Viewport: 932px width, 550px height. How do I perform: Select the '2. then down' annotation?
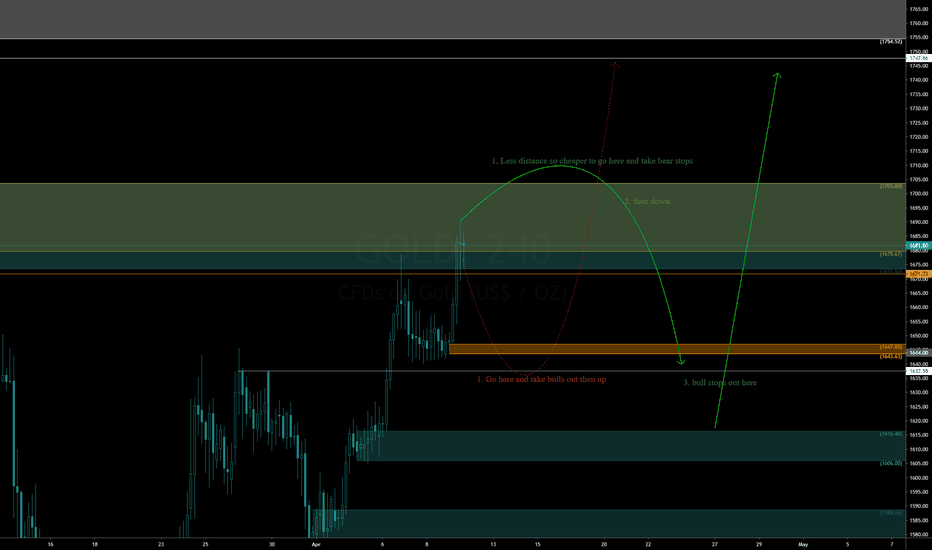point(647,202)
